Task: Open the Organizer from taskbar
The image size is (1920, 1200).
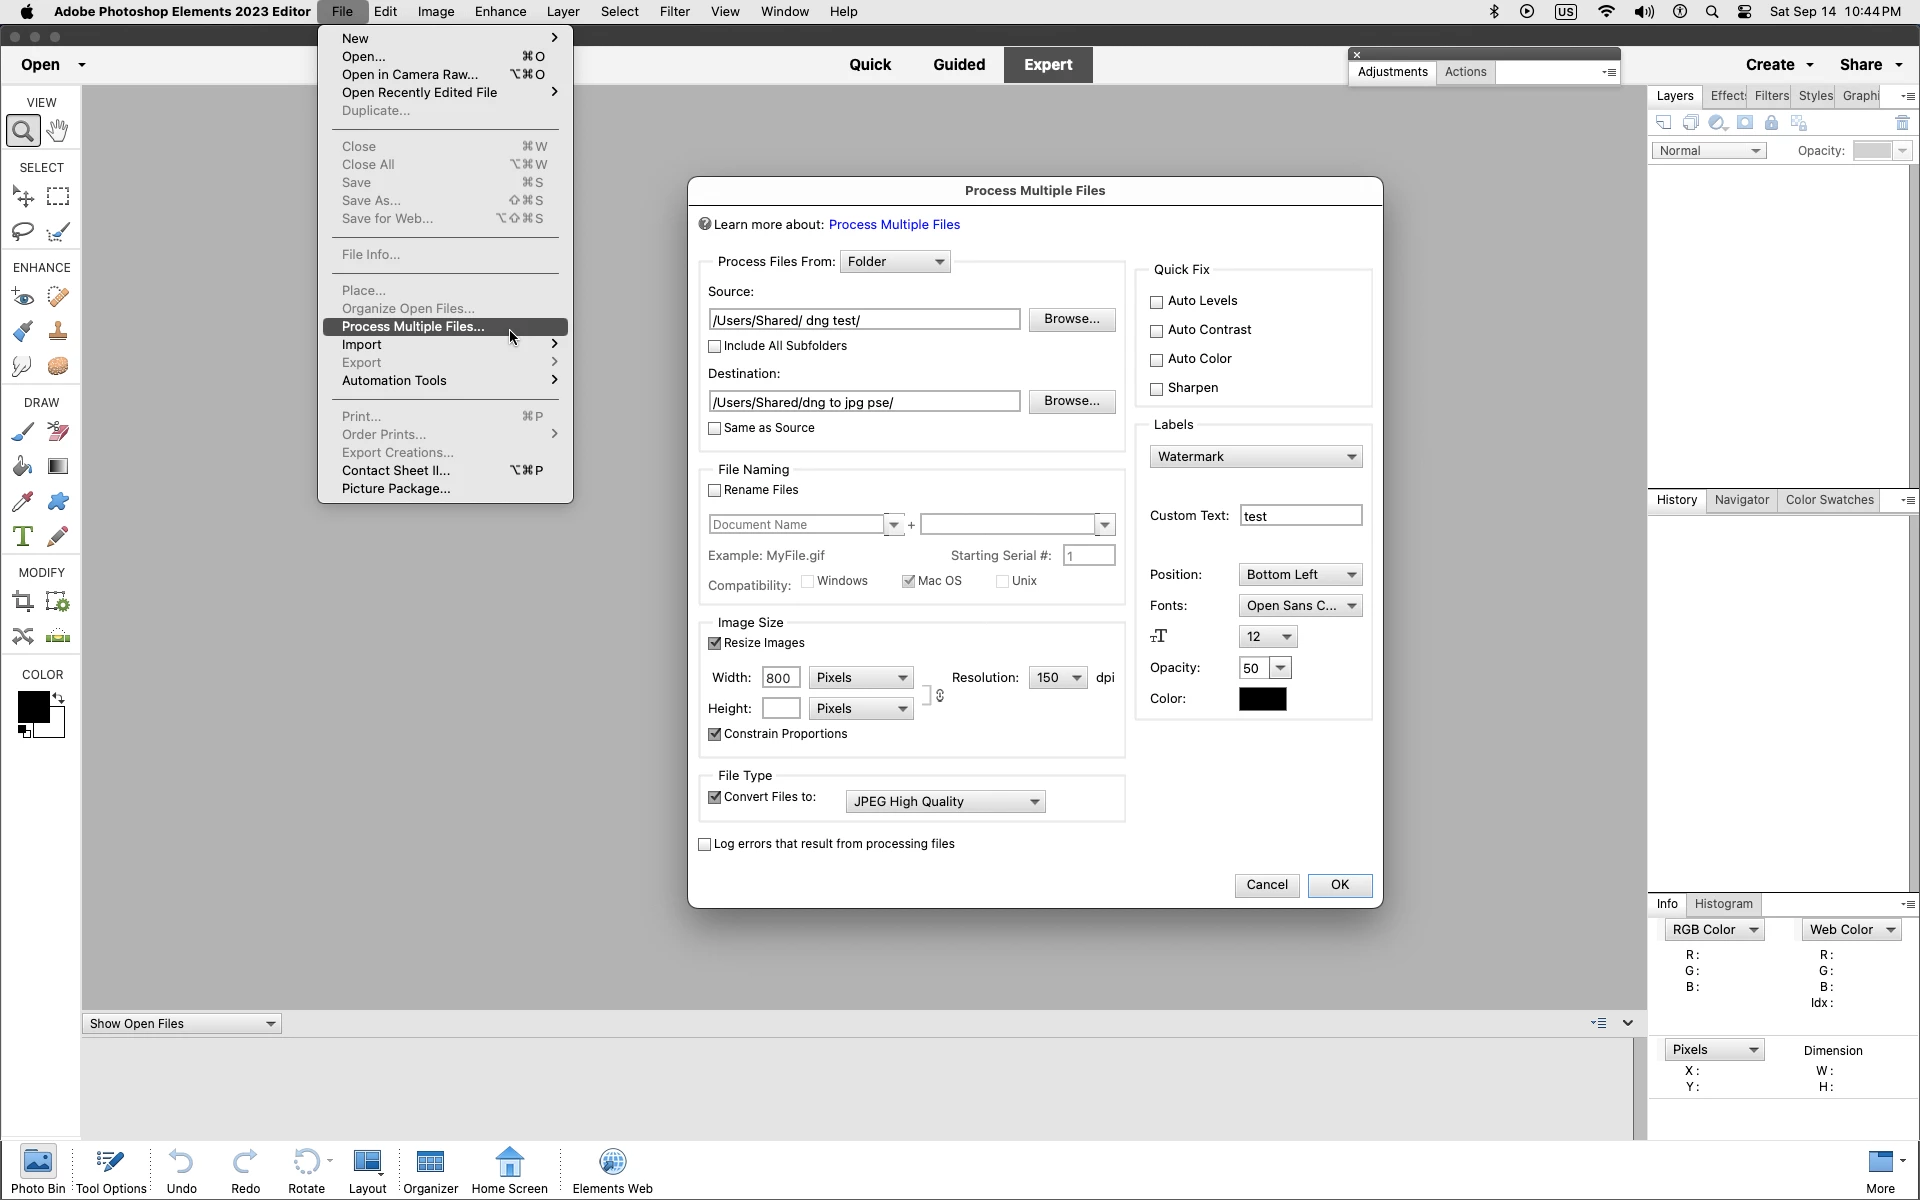Action: (430, 1170)
